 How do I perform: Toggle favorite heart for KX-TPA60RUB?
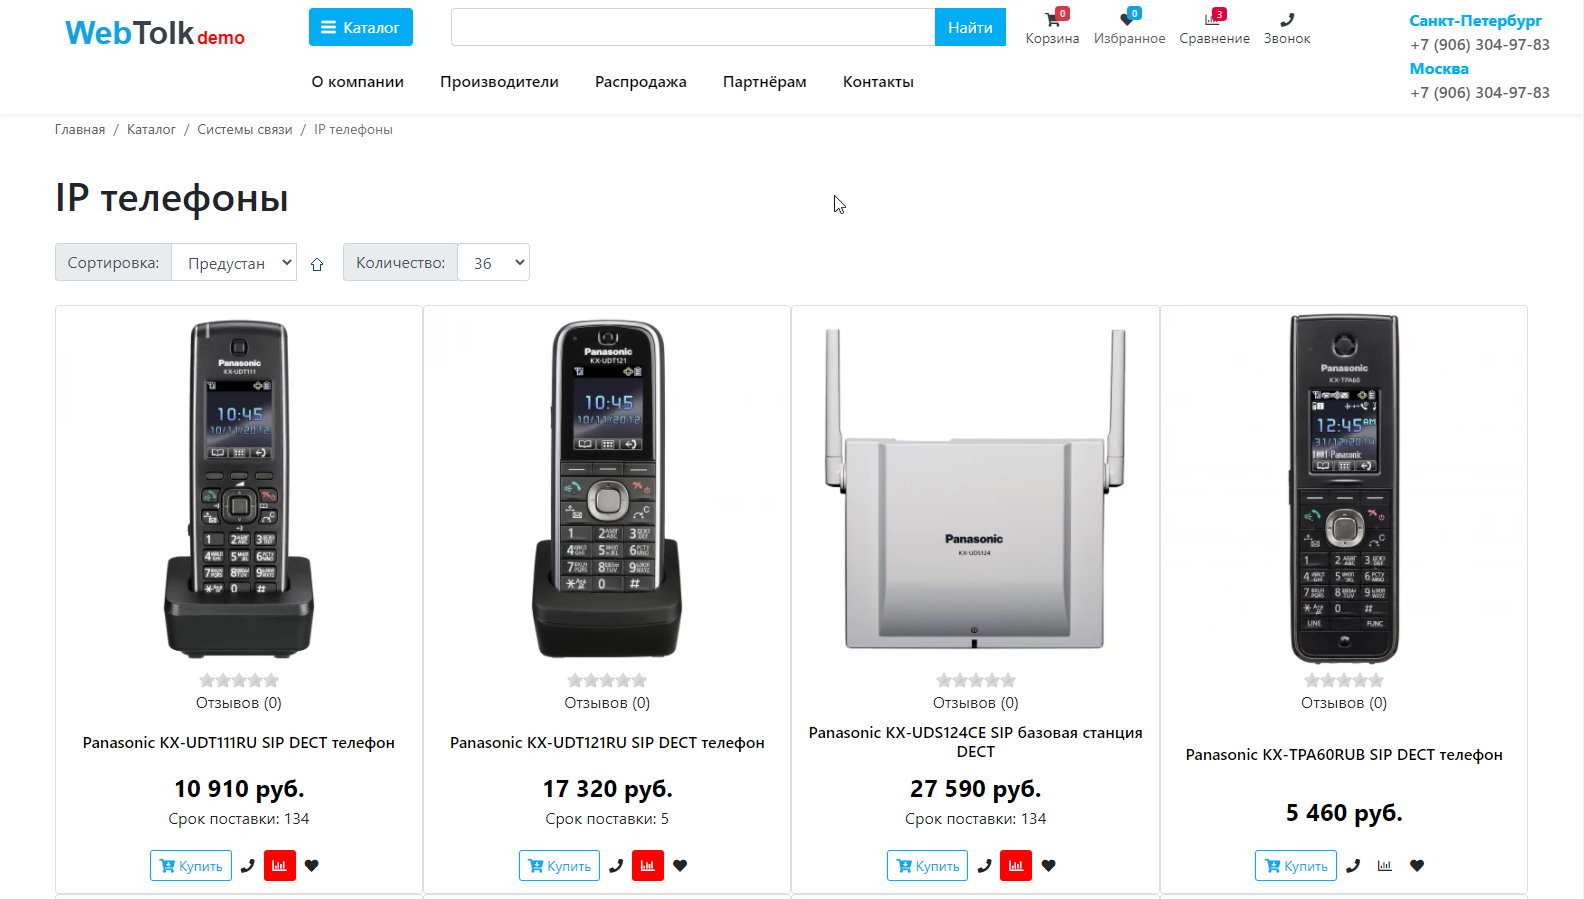click(x=1417, y=866)
